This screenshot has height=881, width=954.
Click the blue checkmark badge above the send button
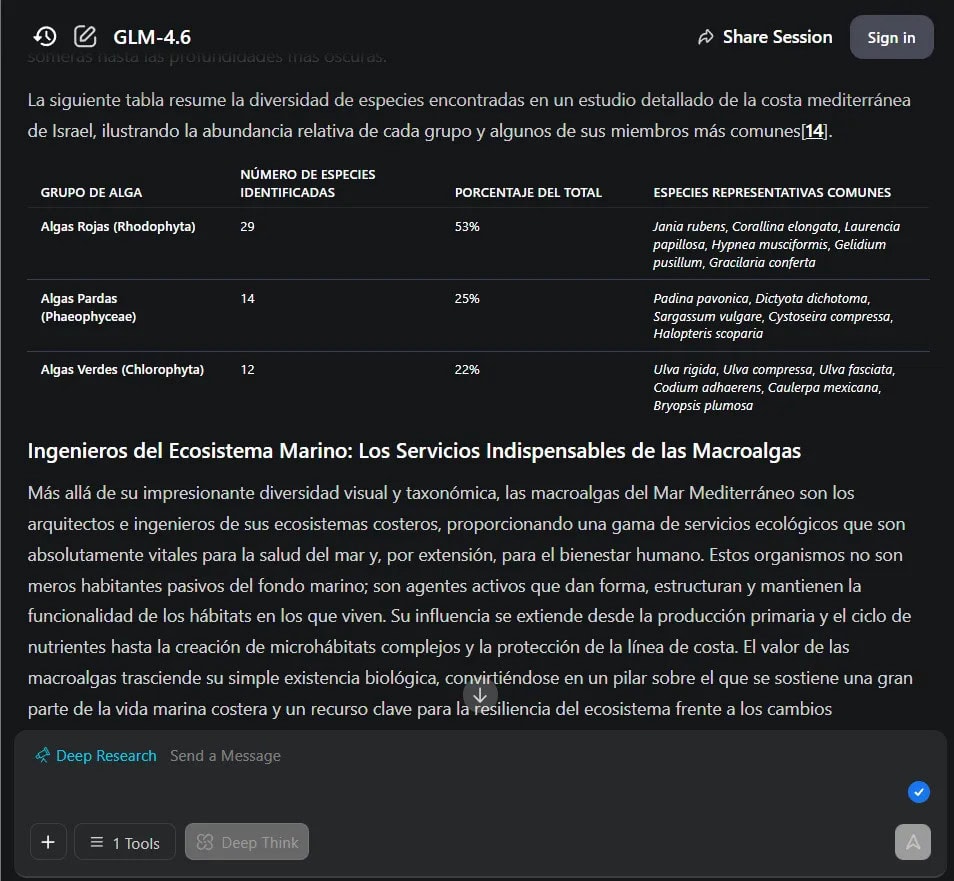coord(918,792)
